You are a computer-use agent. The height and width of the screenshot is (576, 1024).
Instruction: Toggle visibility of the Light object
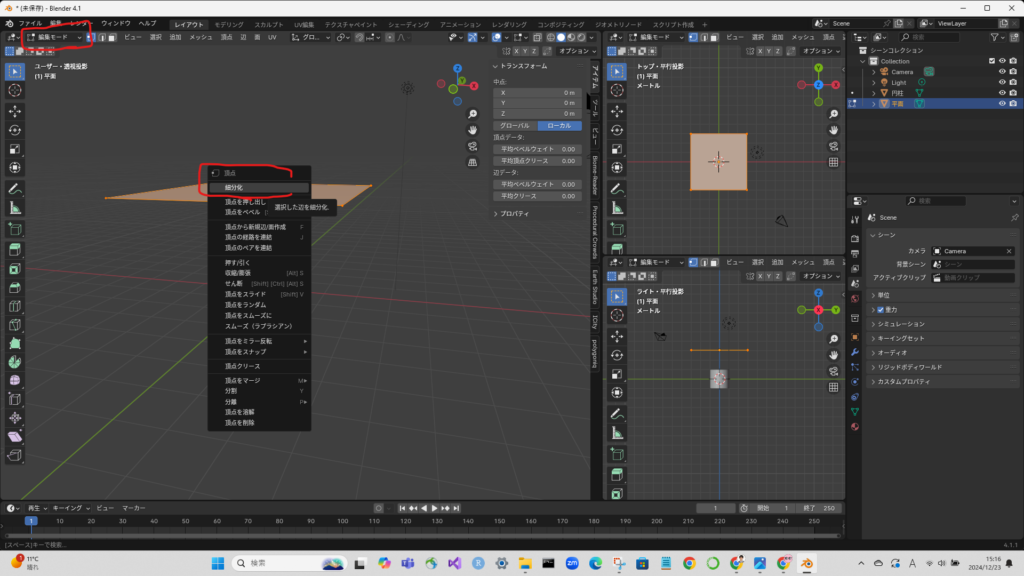(x=1001, y=82)
